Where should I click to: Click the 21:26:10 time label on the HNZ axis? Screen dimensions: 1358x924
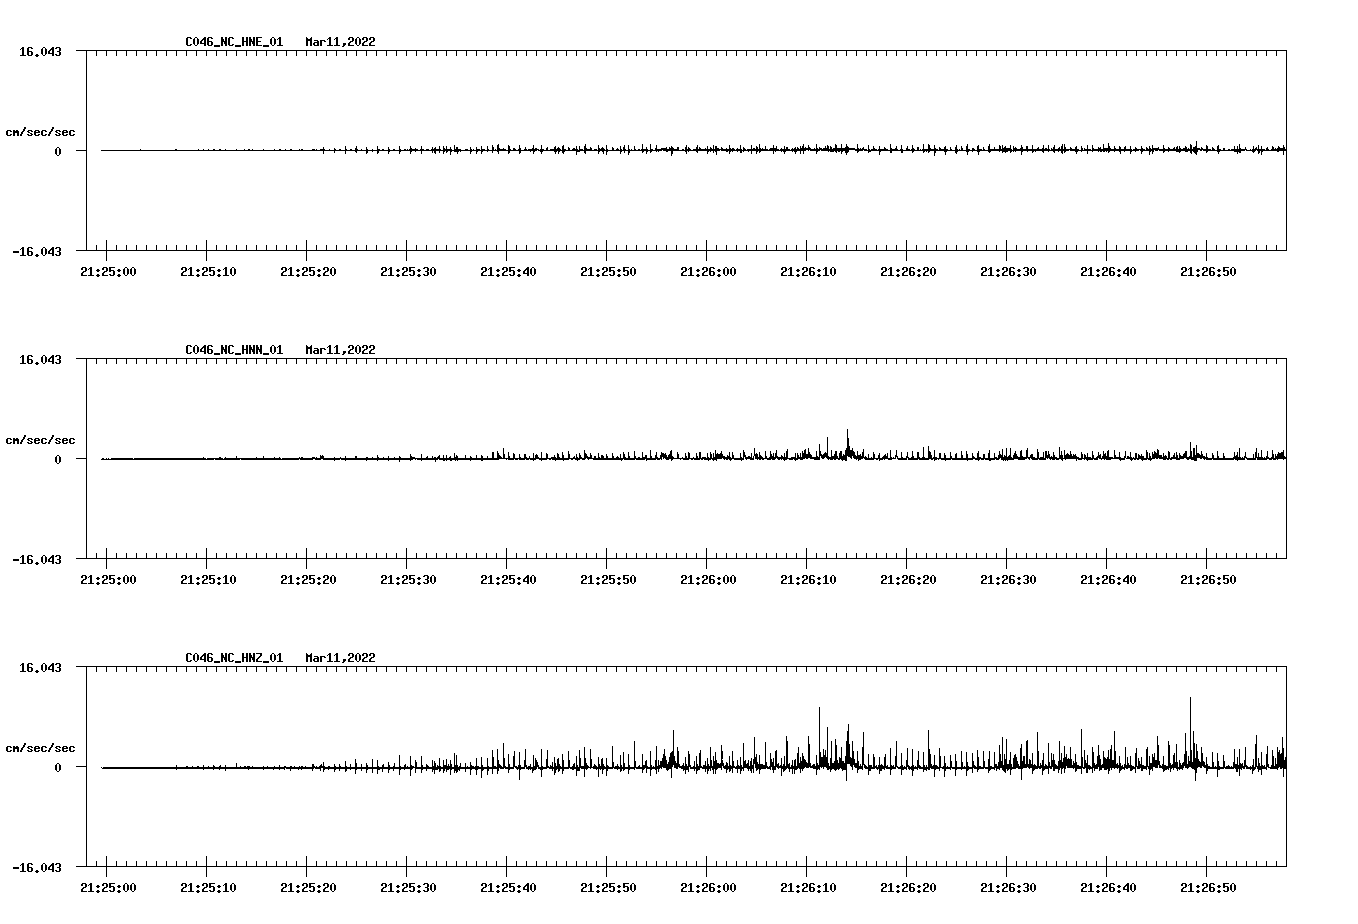(x=808, y=888)
